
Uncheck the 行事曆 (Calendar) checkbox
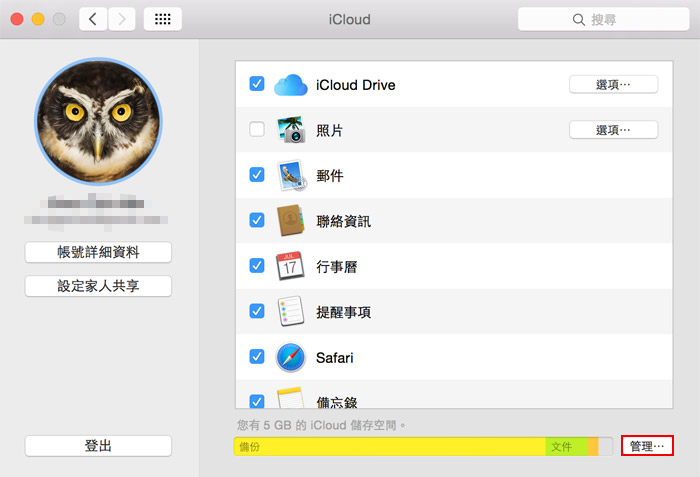pyautogui.click(x=257, y=266)
